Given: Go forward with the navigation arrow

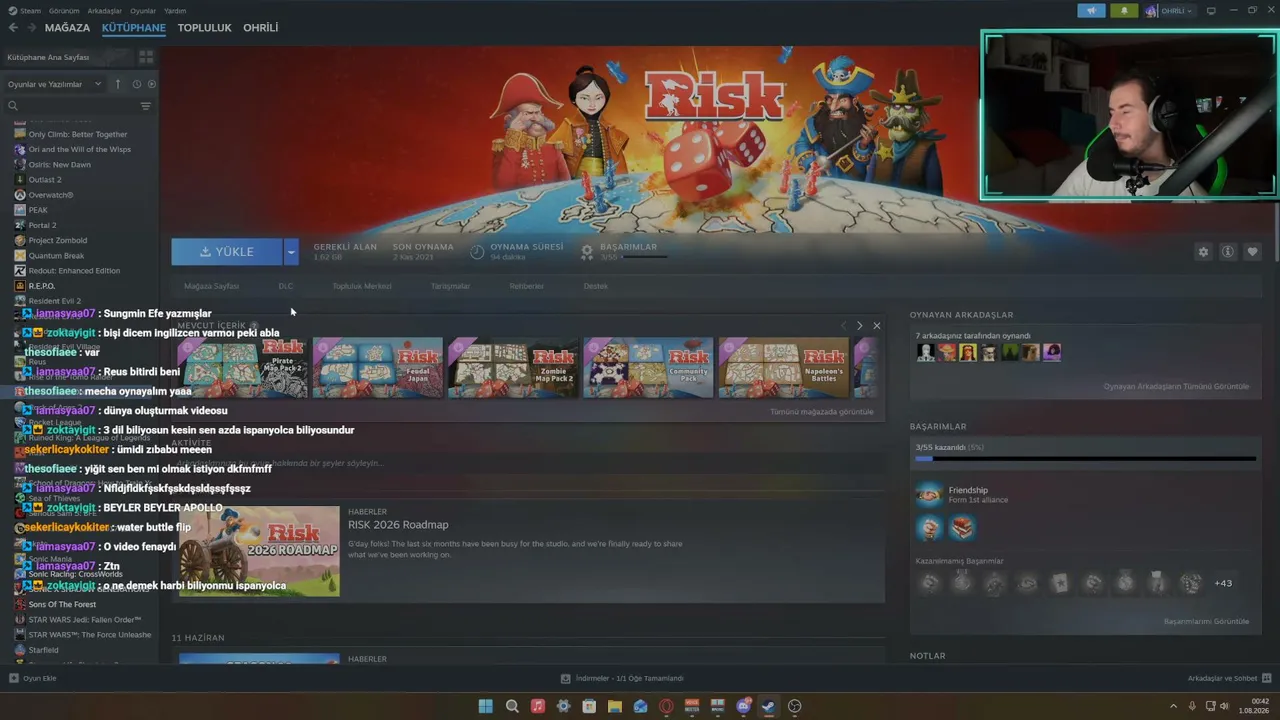Looking at the screenshot, I should click(x=30, y=28).
